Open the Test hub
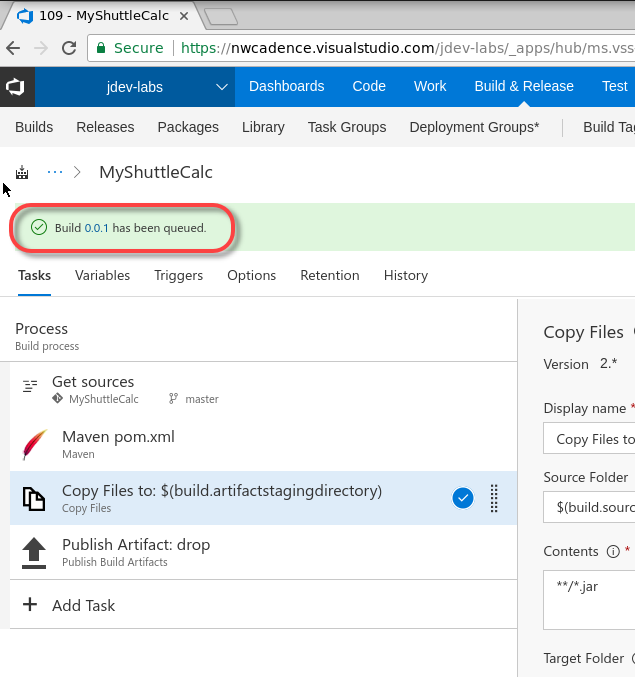The height and width of the screenshot is (677, 635). [x=615, y=86]
